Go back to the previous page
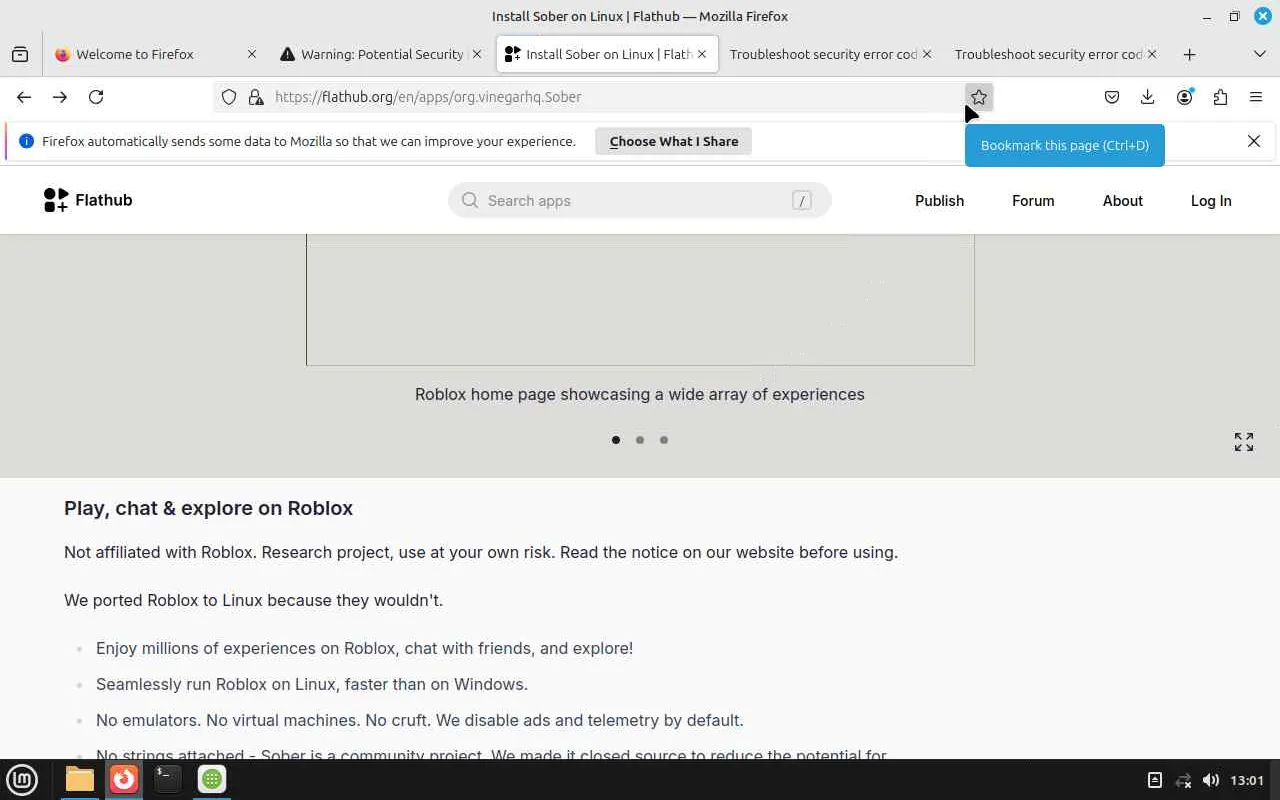The image size is (1280, 800). point(24,97)
